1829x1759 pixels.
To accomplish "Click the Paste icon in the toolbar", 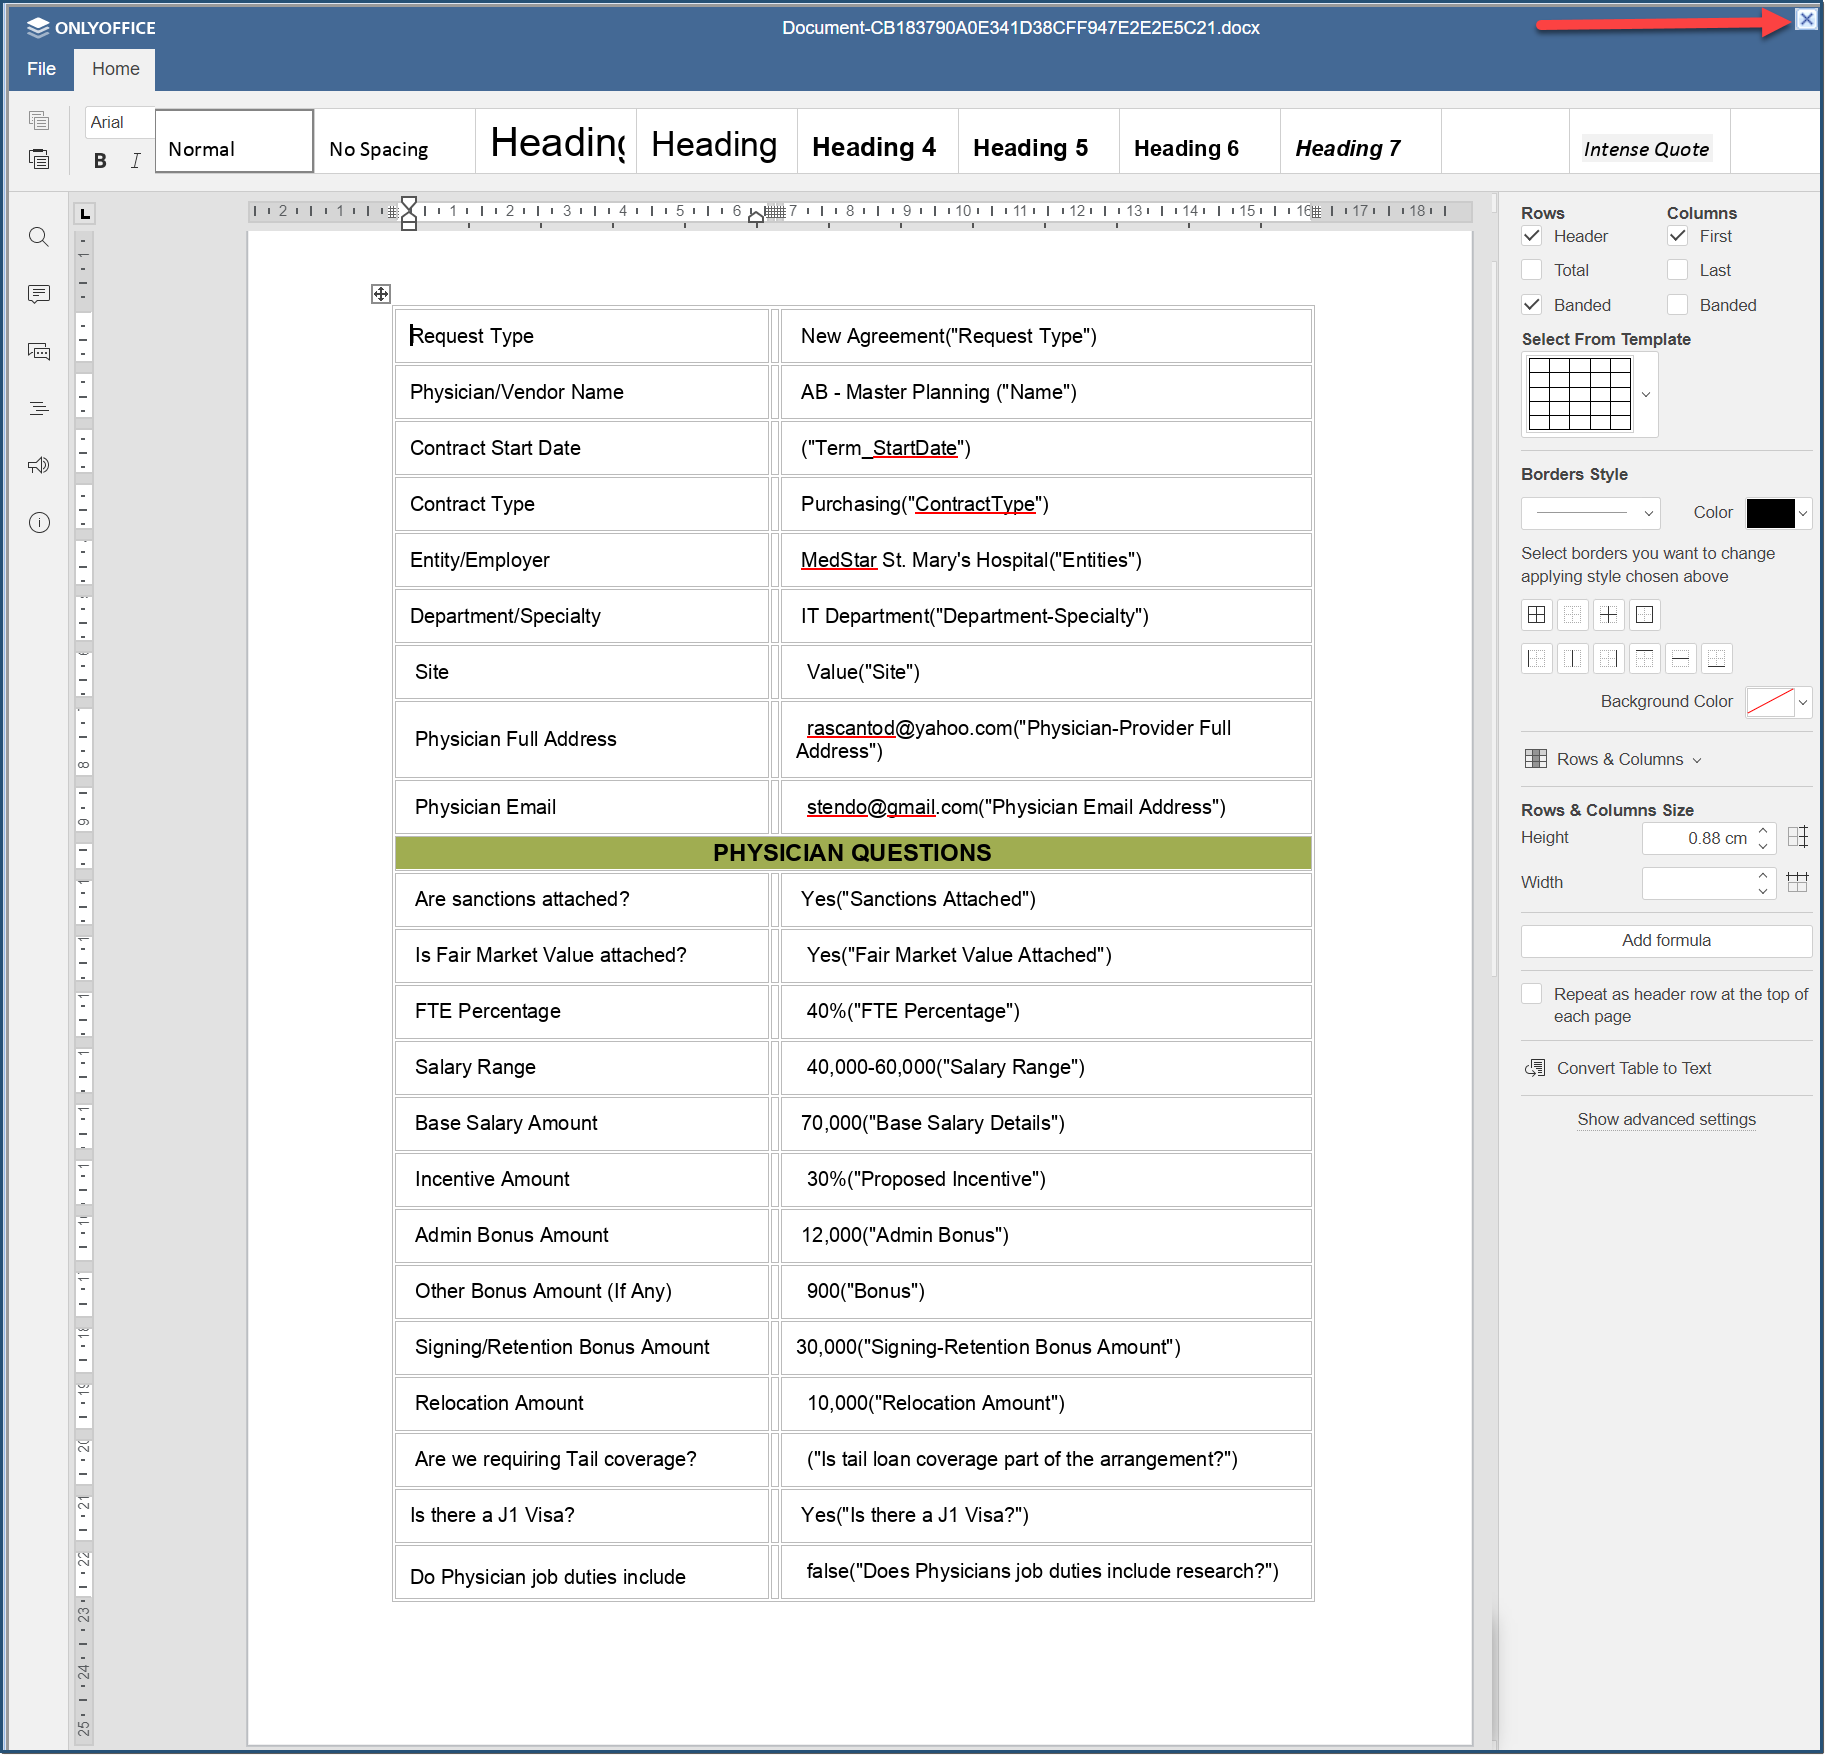I will click(x=39, y=159).
